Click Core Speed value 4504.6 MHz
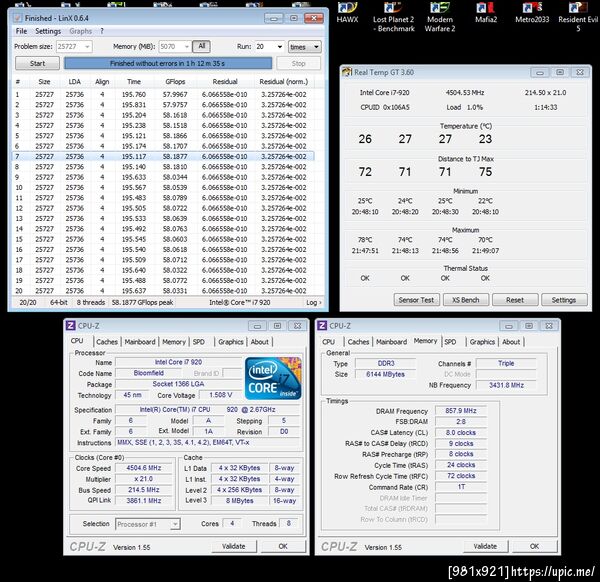 pyautogui.click(x=144, y=468)
